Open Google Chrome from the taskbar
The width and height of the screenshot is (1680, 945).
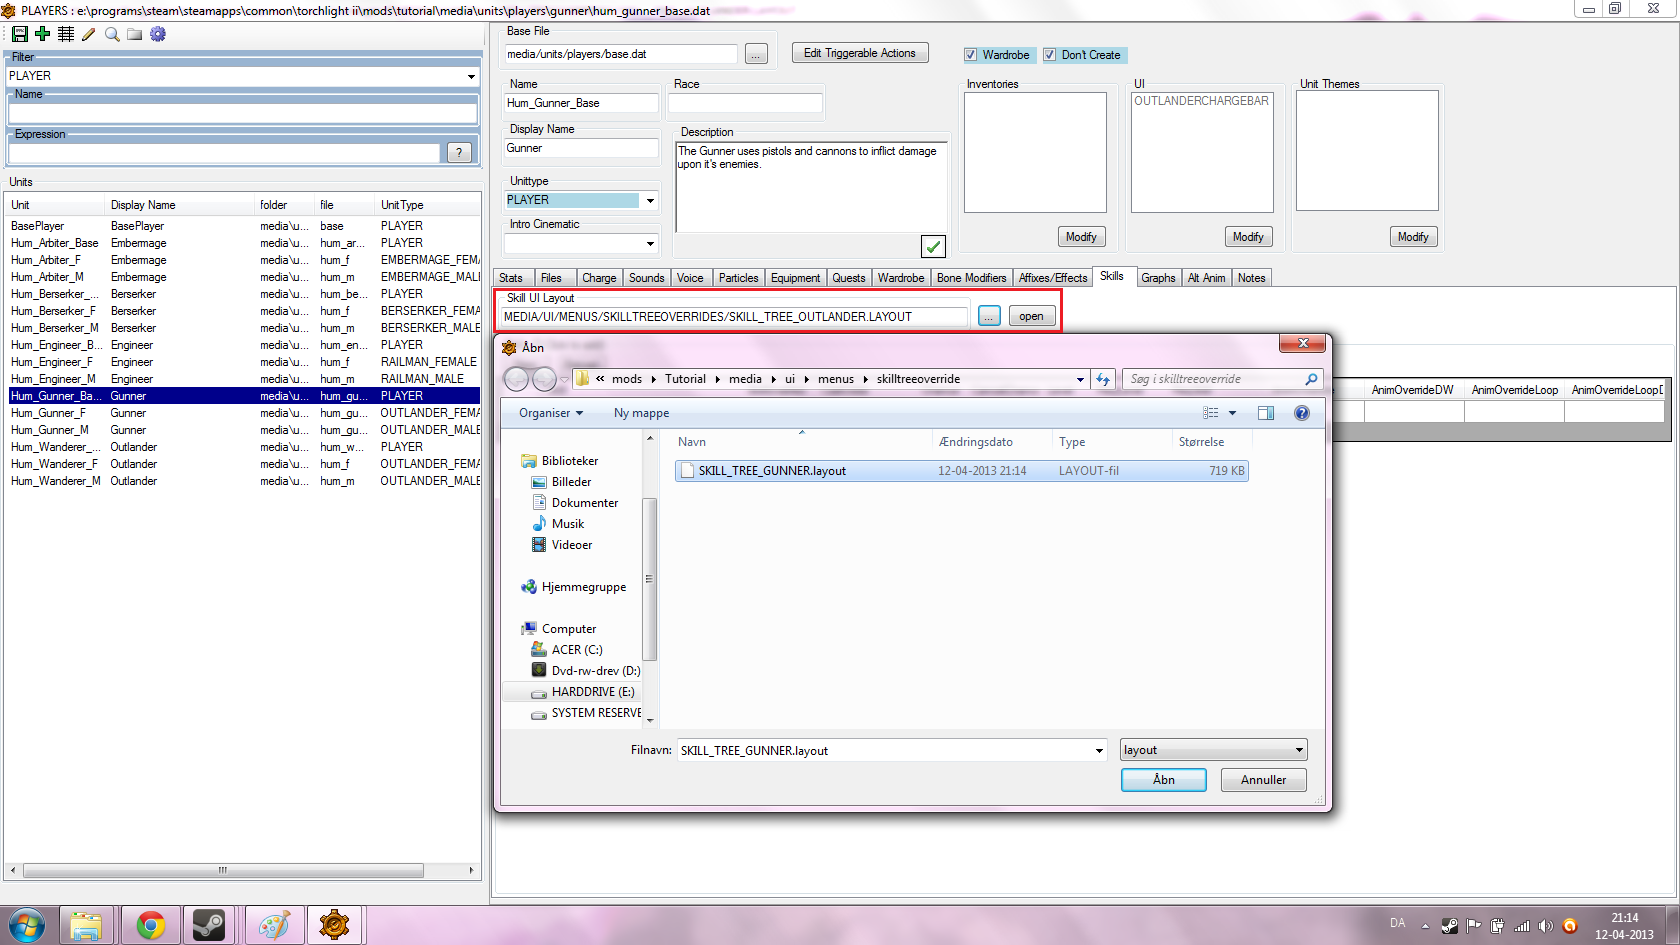click(x=151, y=926)
